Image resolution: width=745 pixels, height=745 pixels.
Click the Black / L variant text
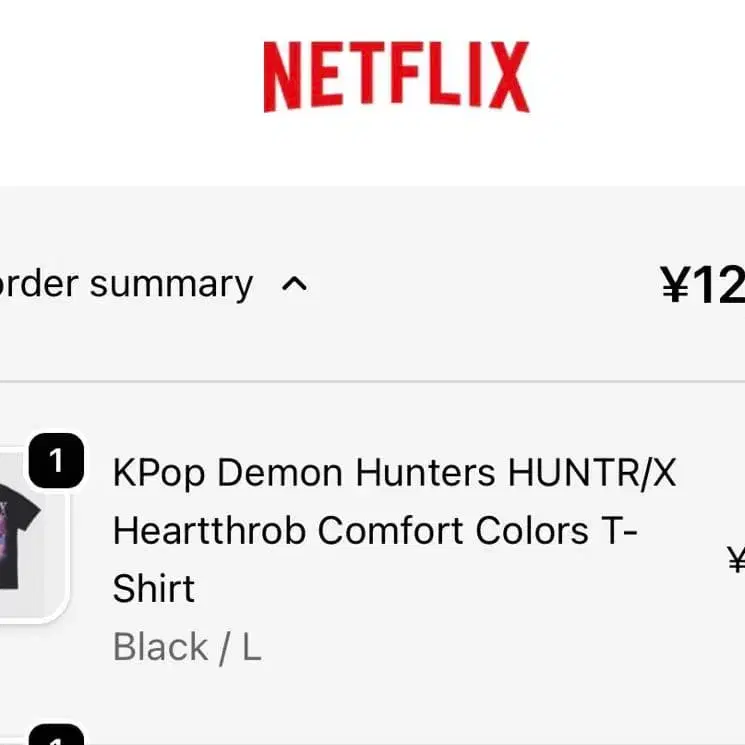click(x=187, y=647)
